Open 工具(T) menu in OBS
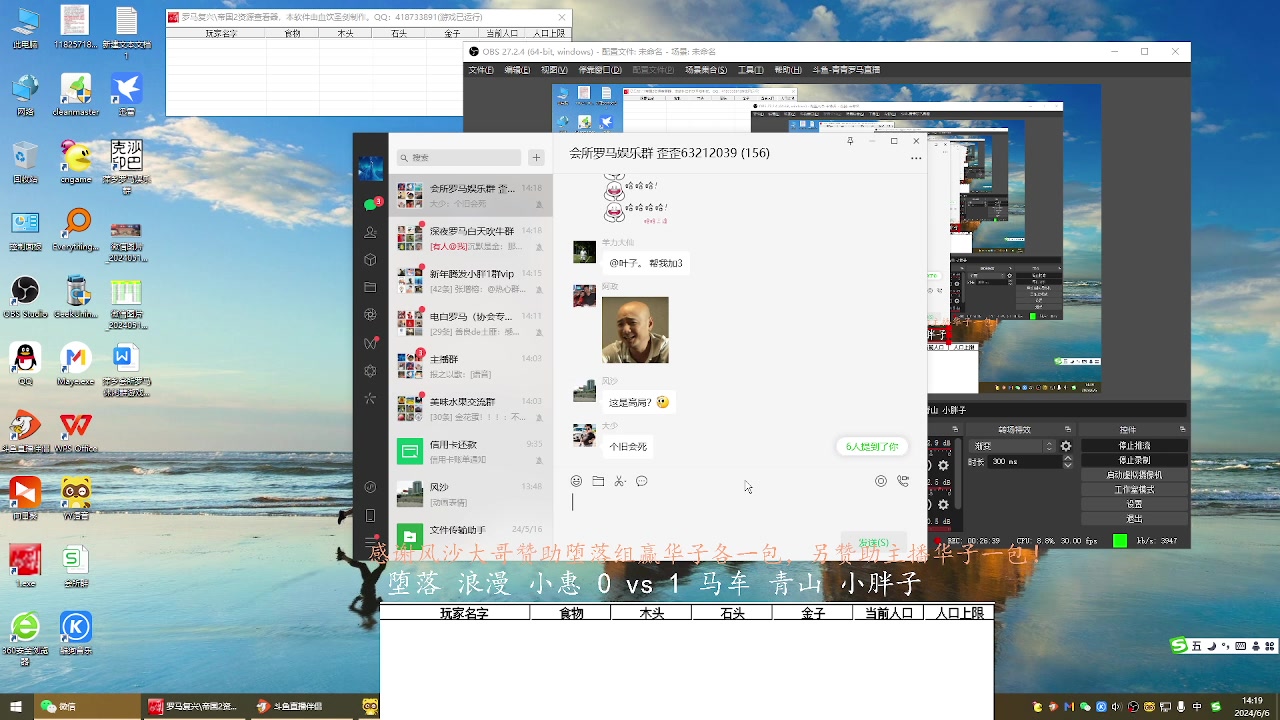 [751, 70]
